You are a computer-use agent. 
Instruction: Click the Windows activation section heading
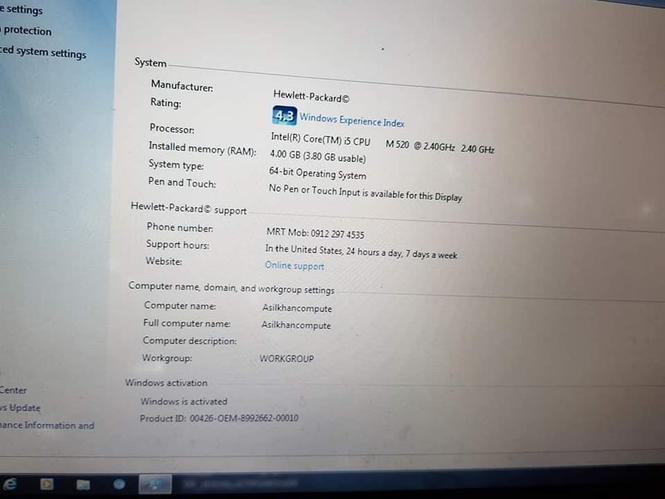(x=166, y=382)
